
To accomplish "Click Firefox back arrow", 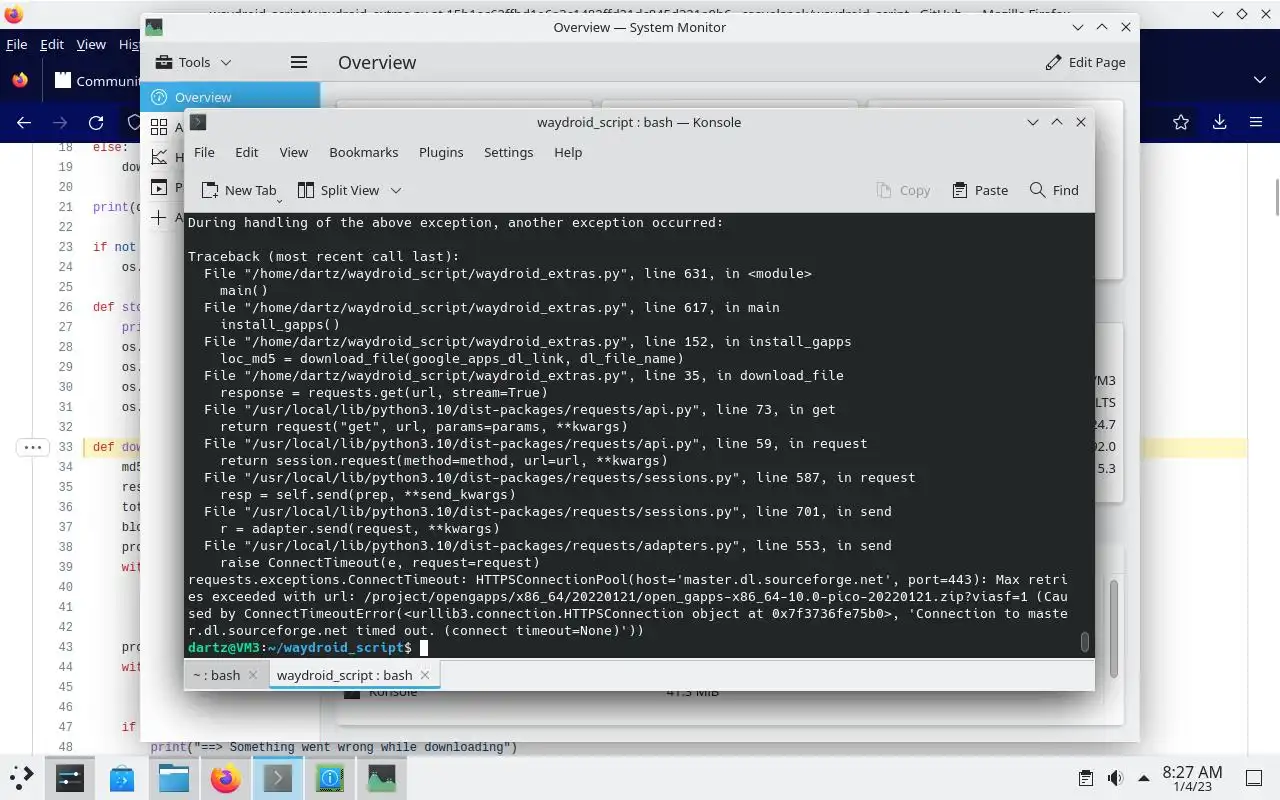I will [24, 122].
